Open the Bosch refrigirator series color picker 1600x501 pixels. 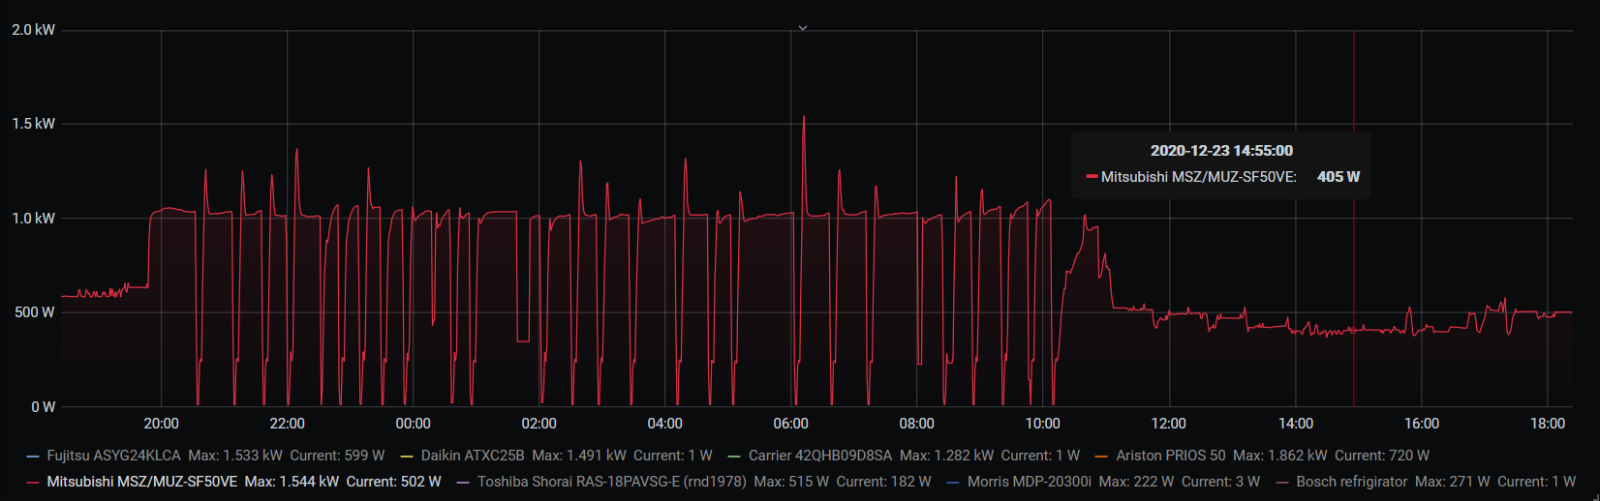(x=1282, y=482)
